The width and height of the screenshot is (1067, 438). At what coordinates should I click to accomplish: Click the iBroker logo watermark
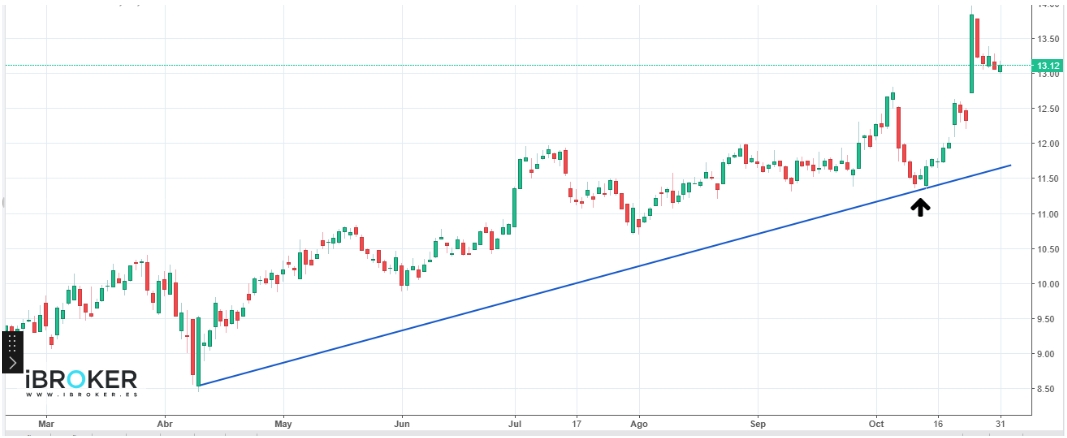point(80,381)
